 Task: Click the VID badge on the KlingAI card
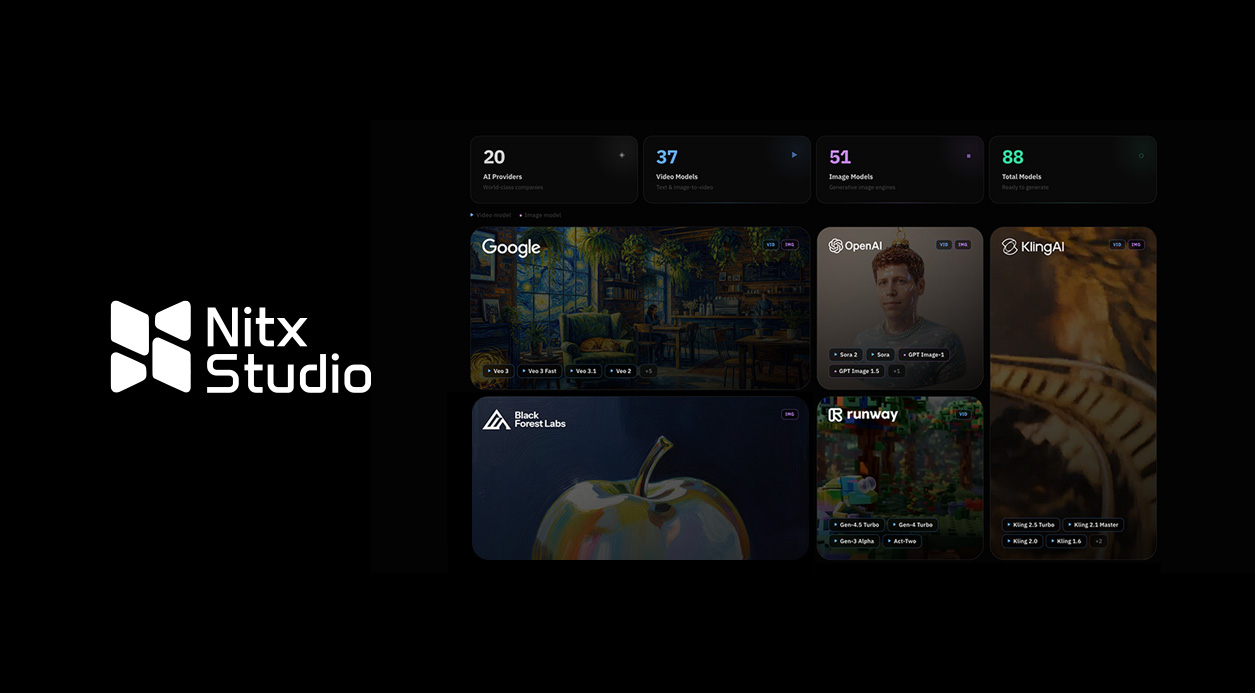click(x=1117, y=244)
